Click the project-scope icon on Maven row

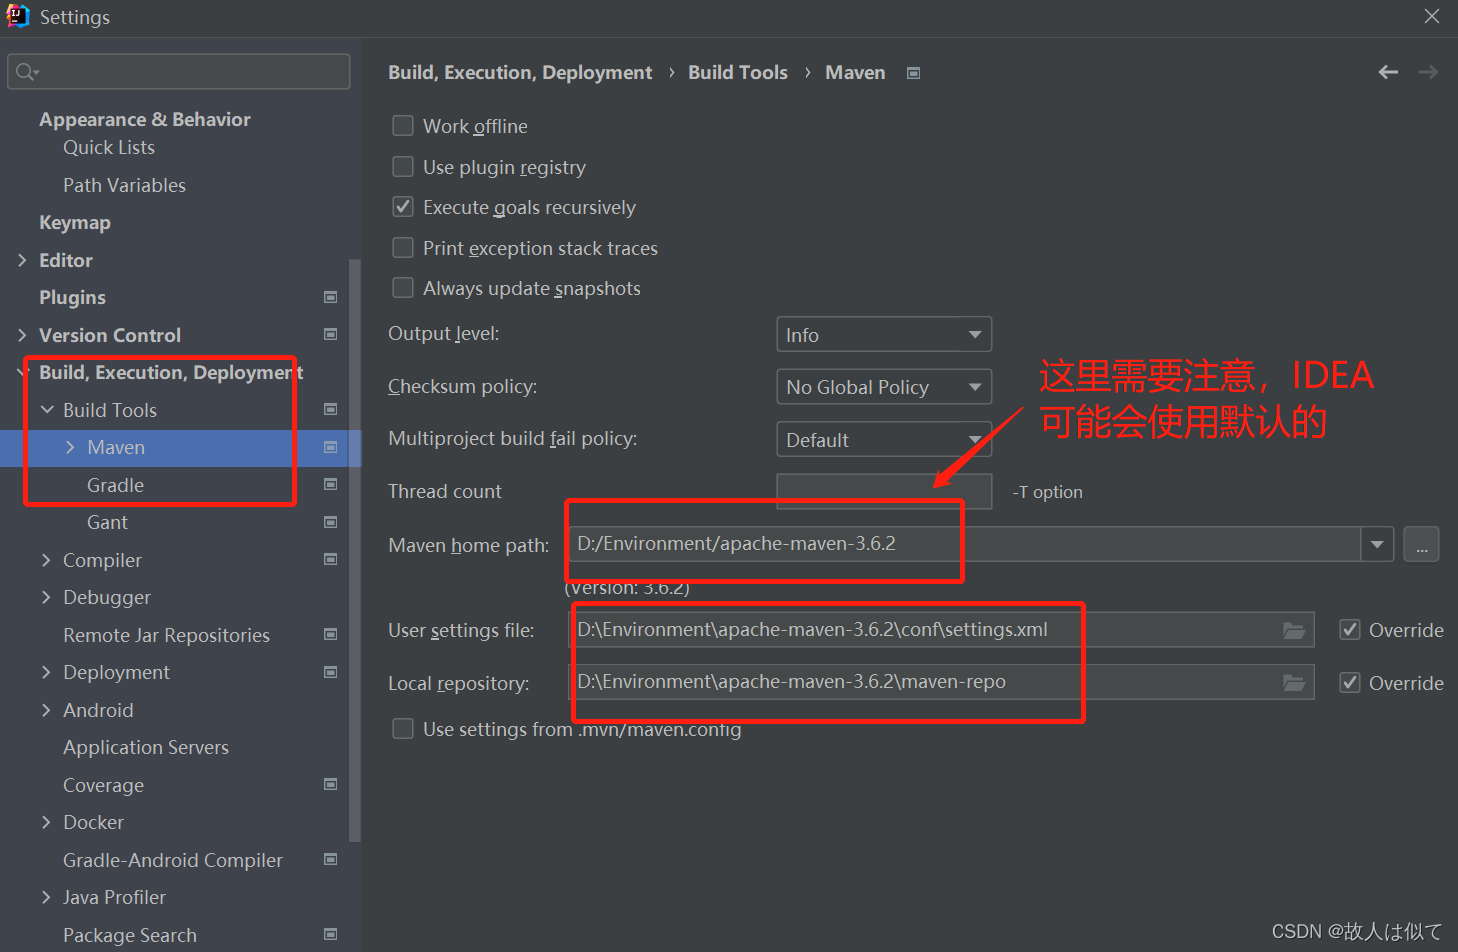click(331, 447)
